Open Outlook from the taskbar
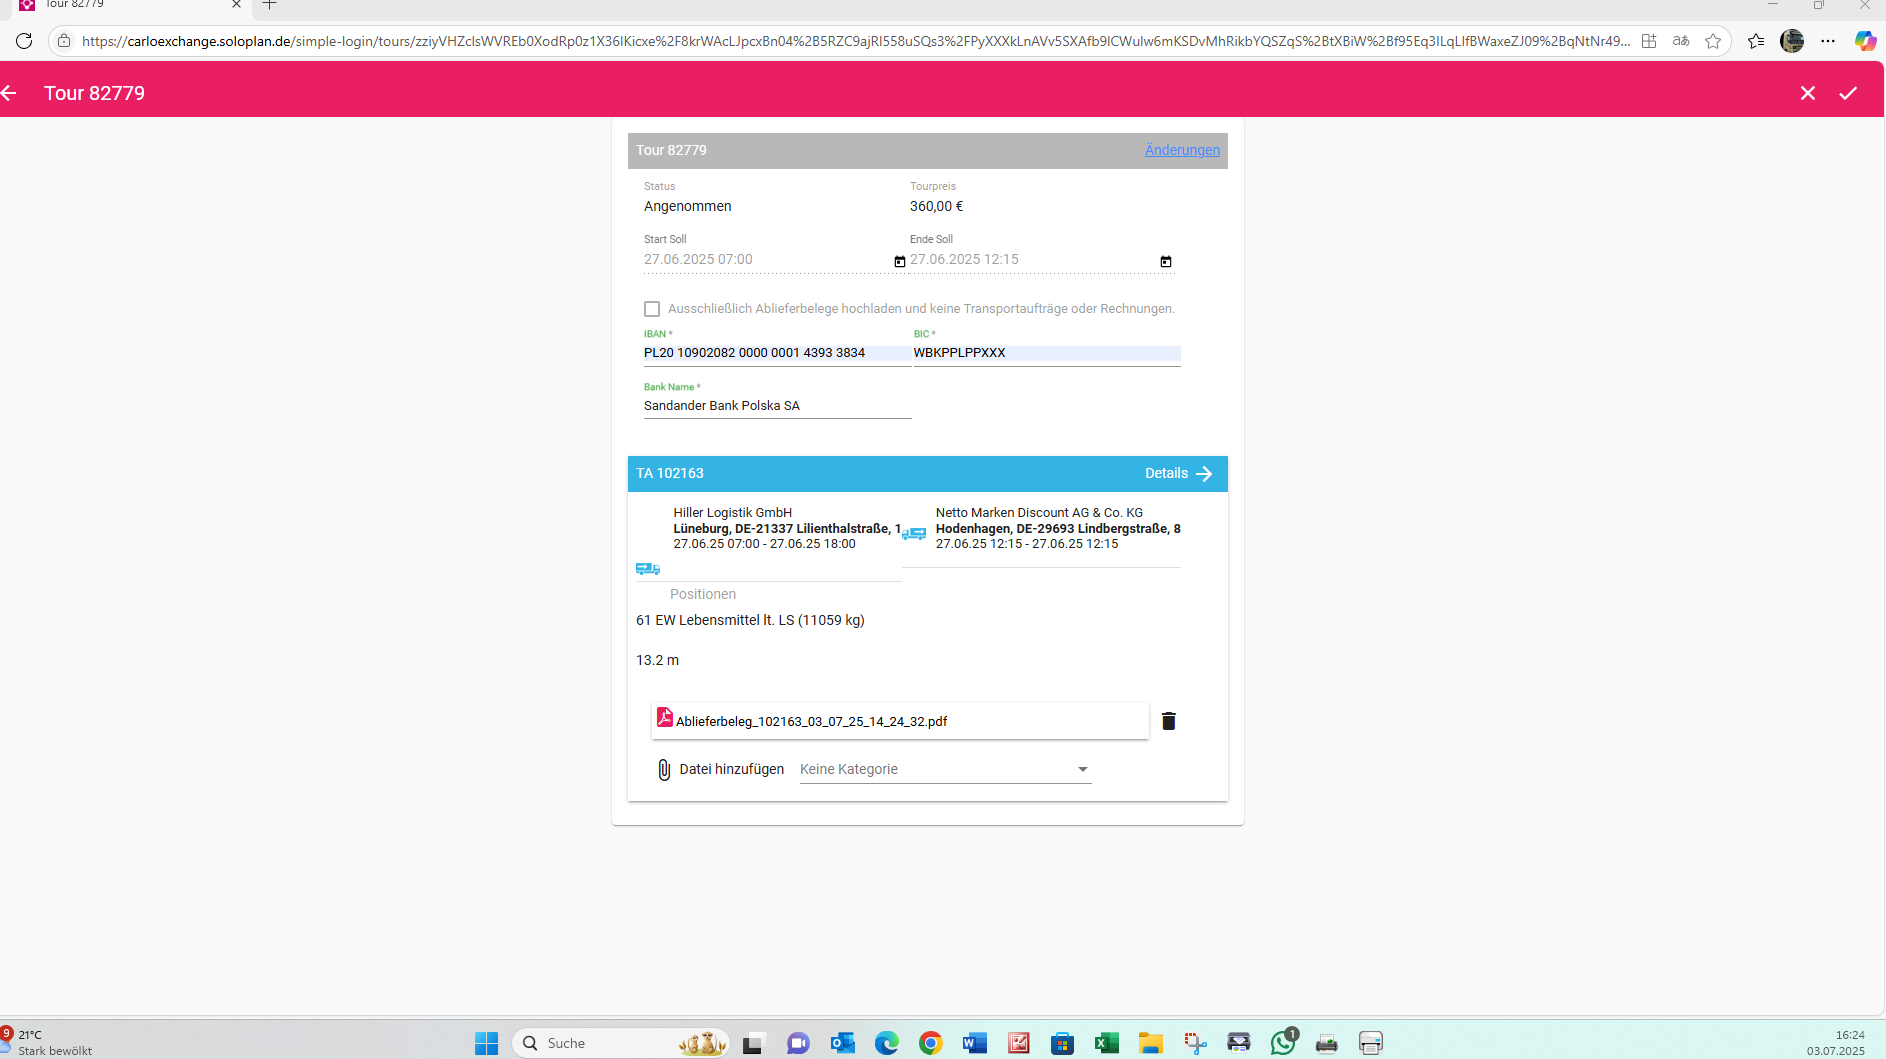Viewport: 1886px width, 1059px height. pyautogui.click(x=843, y=1043)
